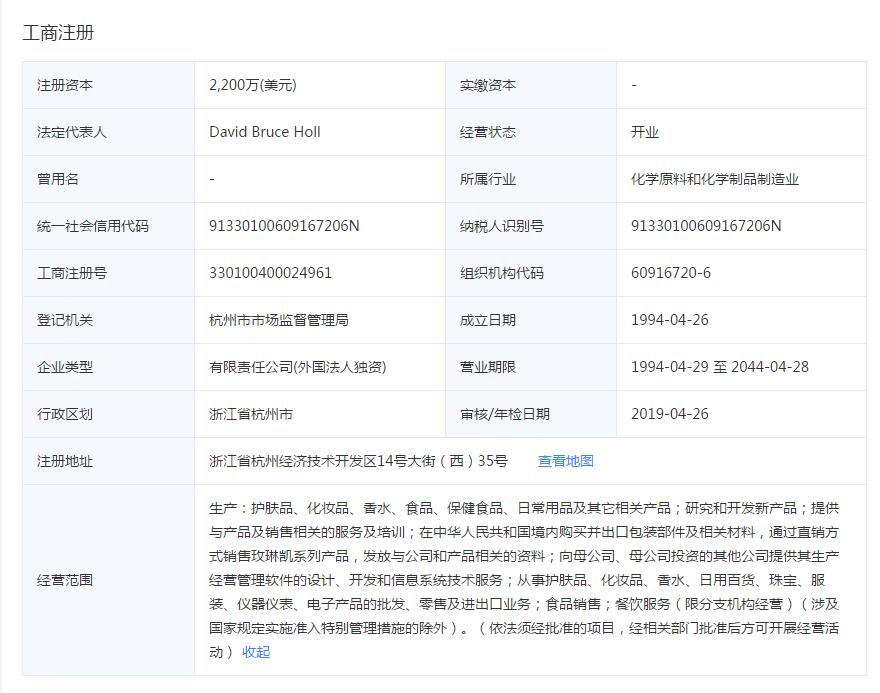
Task: Select the 经营状态 label cell
Action: point(531,132)
